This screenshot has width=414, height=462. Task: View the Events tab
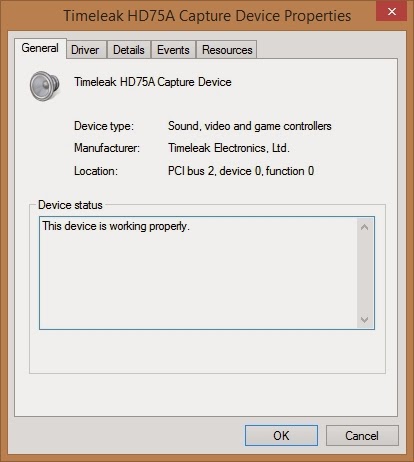173,50
